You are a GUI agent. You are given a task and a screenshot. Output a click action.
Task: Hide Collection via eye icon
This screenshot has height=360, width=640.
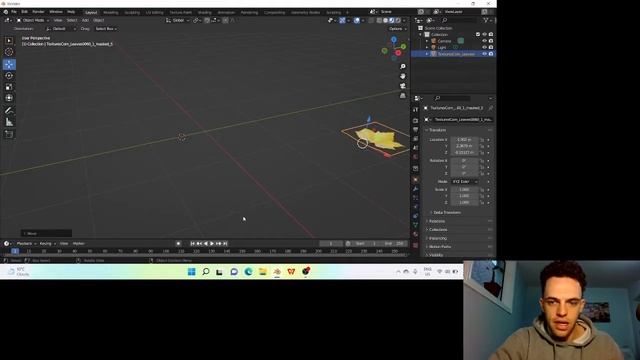tap(484, 35)
